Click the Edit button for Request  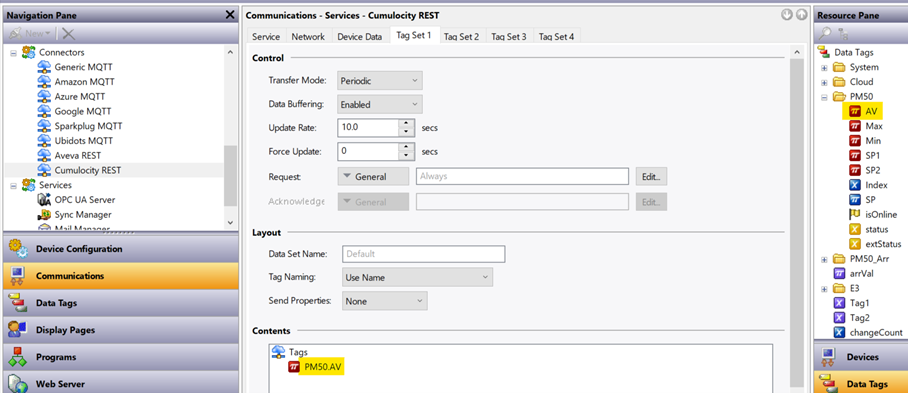coord(651,177)
